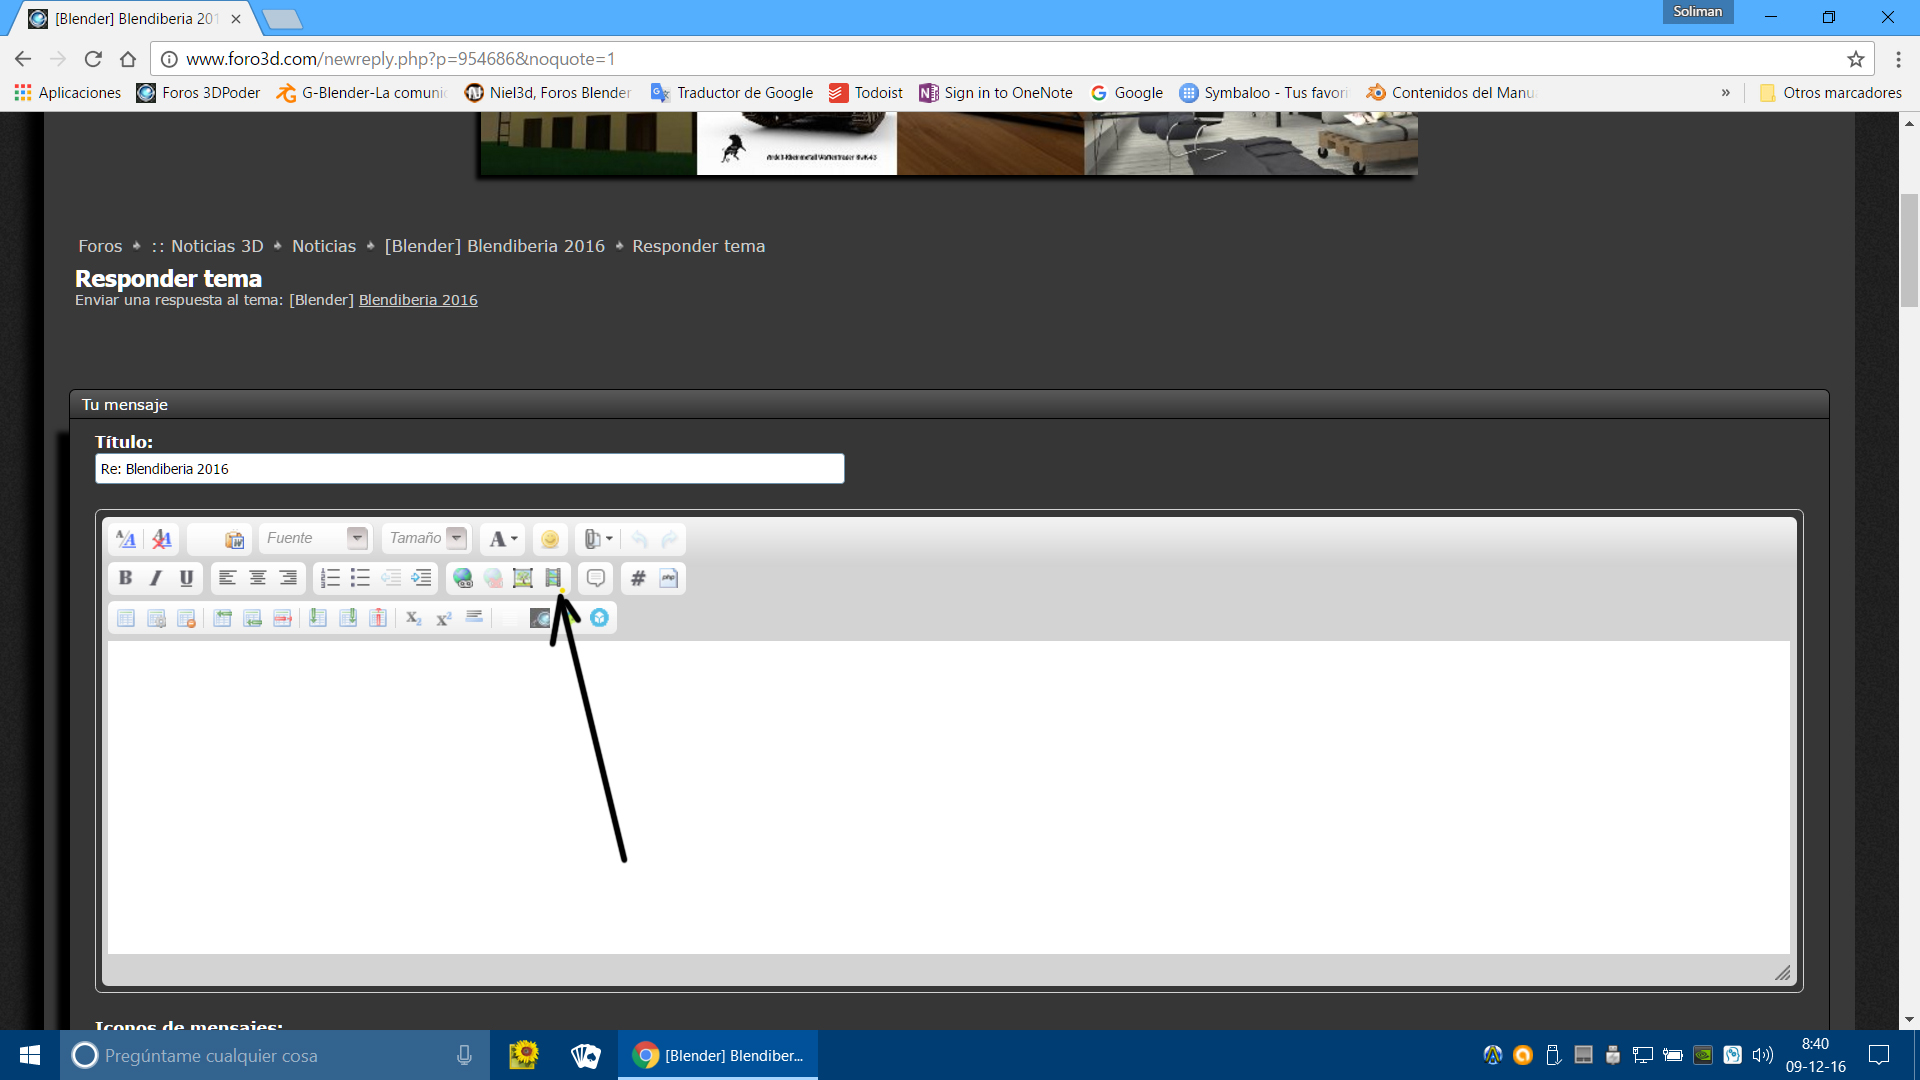Toggle italic formatting
Viewport: 1920px width, 1080px height.
coord(155,578)
